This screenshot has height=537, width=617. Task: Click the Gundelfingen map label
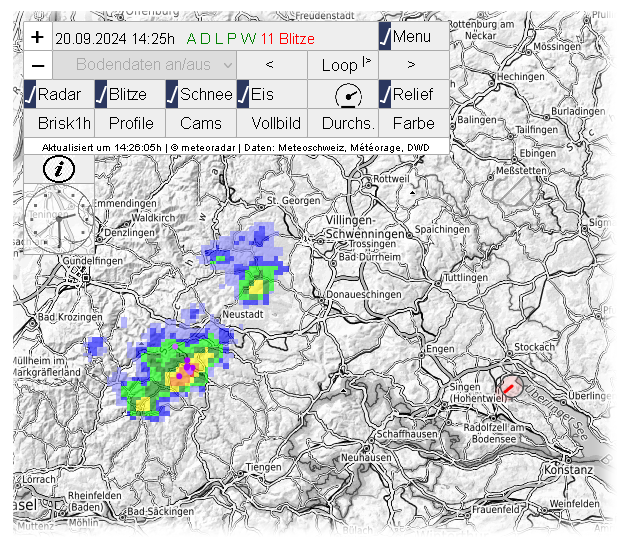pyautogui.click(x=92, y=261)
